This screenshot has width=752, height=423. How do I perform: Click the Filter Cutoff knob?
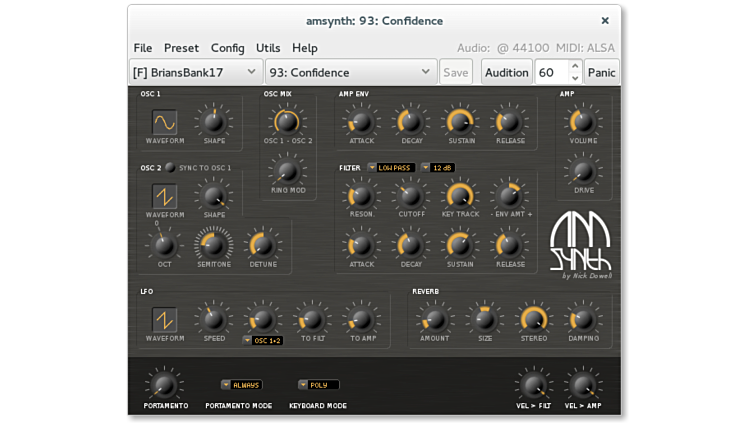411,196
